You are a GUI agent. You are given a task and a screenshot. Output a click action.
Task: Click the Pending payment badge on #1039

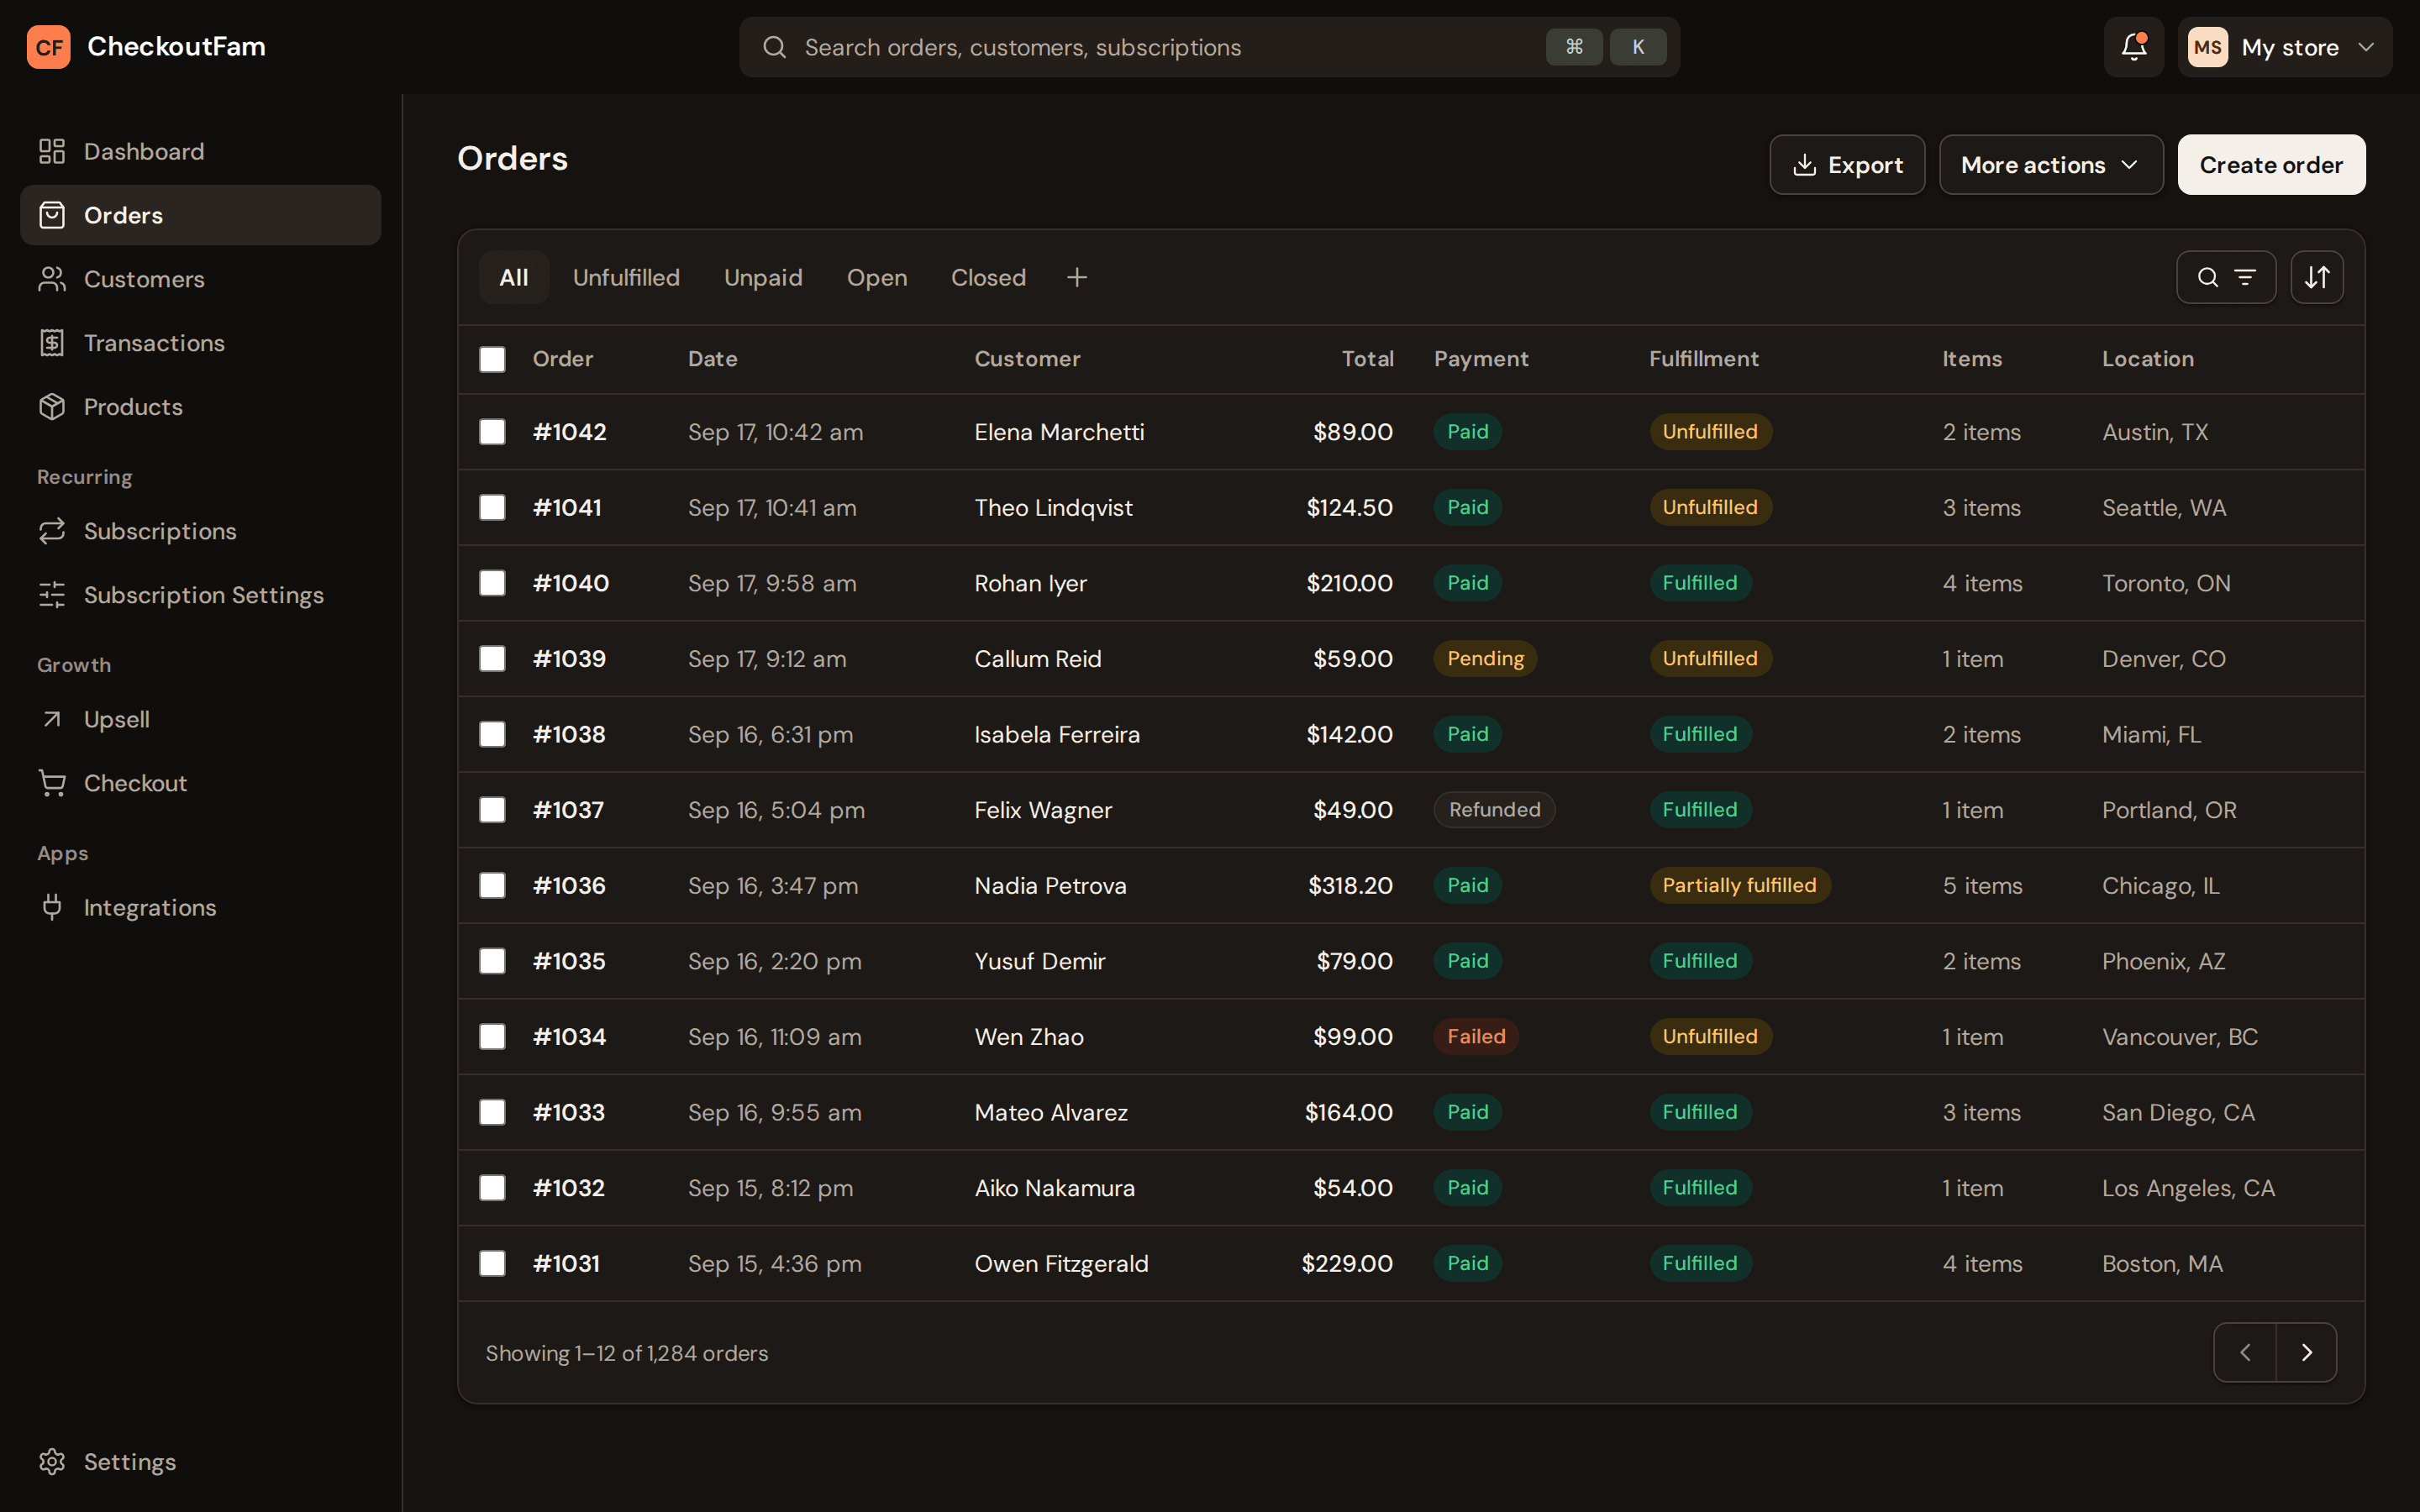tap(1485, 658)
